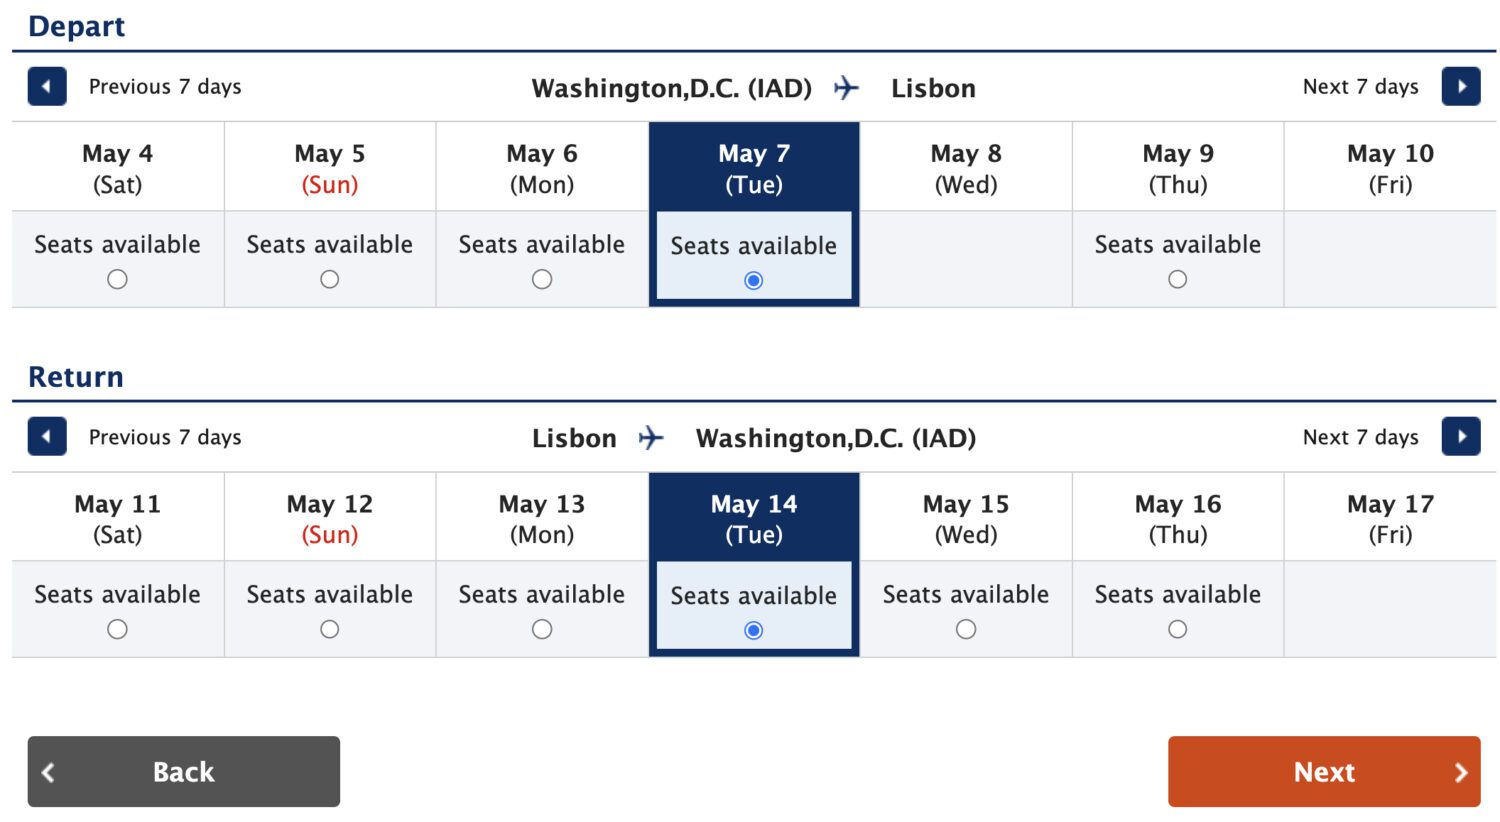This screenshot has height=822, width=1500.
Task: Click the May 12 Sunday date cell
Action: (330, 517)
